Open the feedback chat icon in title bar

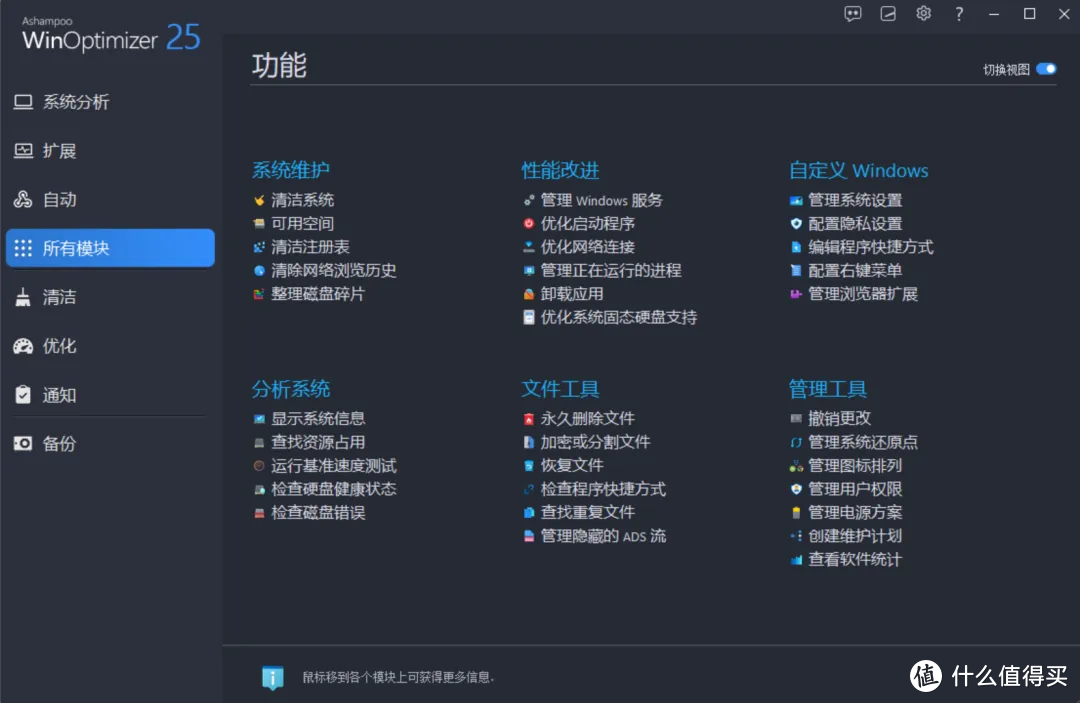pos(853,14)
